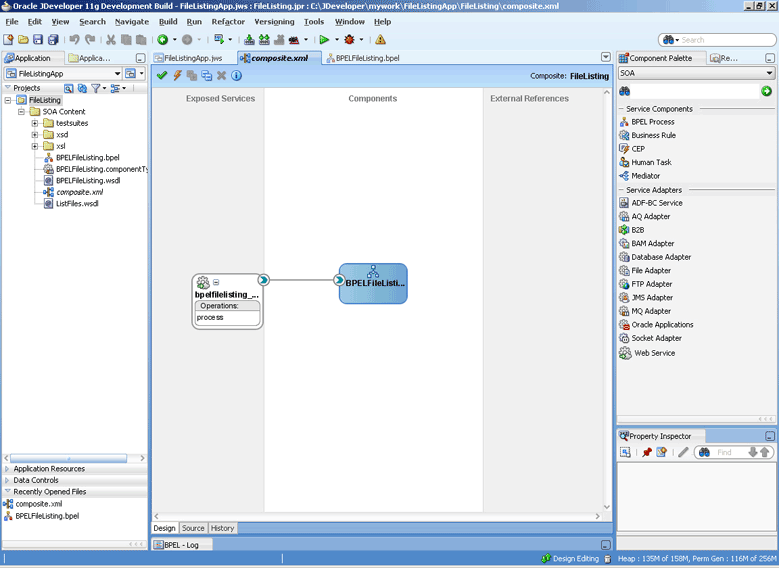Collapse the FileListing project node
Screen dimensions: 779x568
tap(8, 100)
